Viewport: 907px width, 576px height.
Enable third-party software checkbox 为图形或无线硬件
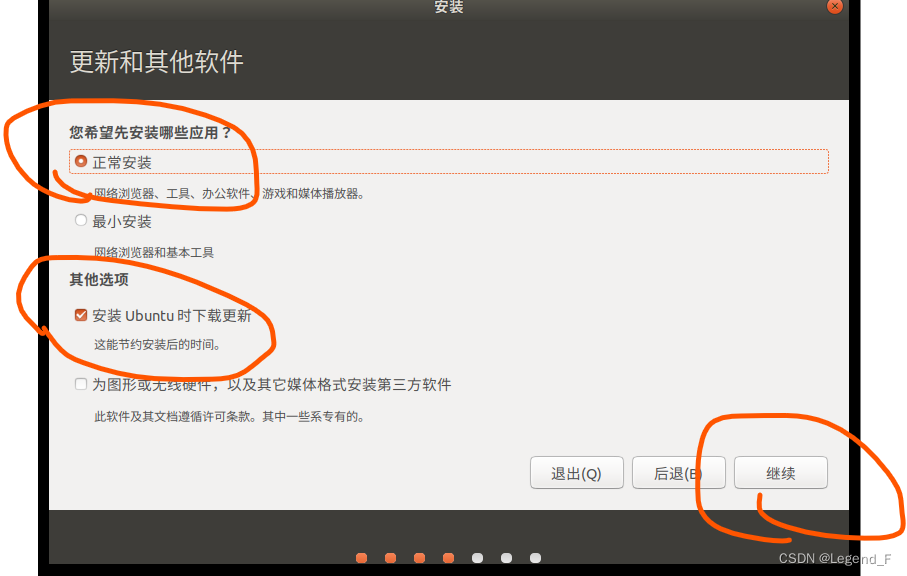click(81, 384)
